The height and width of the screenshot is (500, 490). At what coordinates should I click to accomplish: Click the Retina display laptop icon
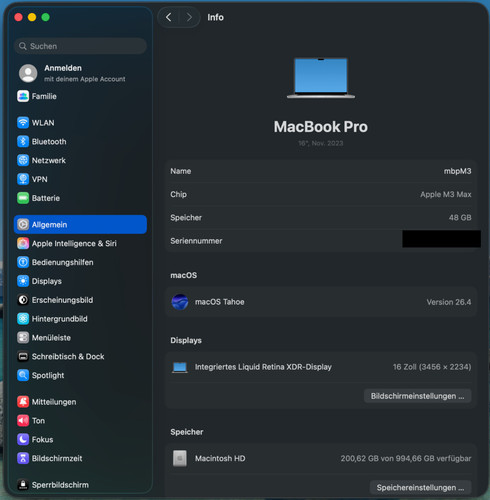[x=180, y=367]
